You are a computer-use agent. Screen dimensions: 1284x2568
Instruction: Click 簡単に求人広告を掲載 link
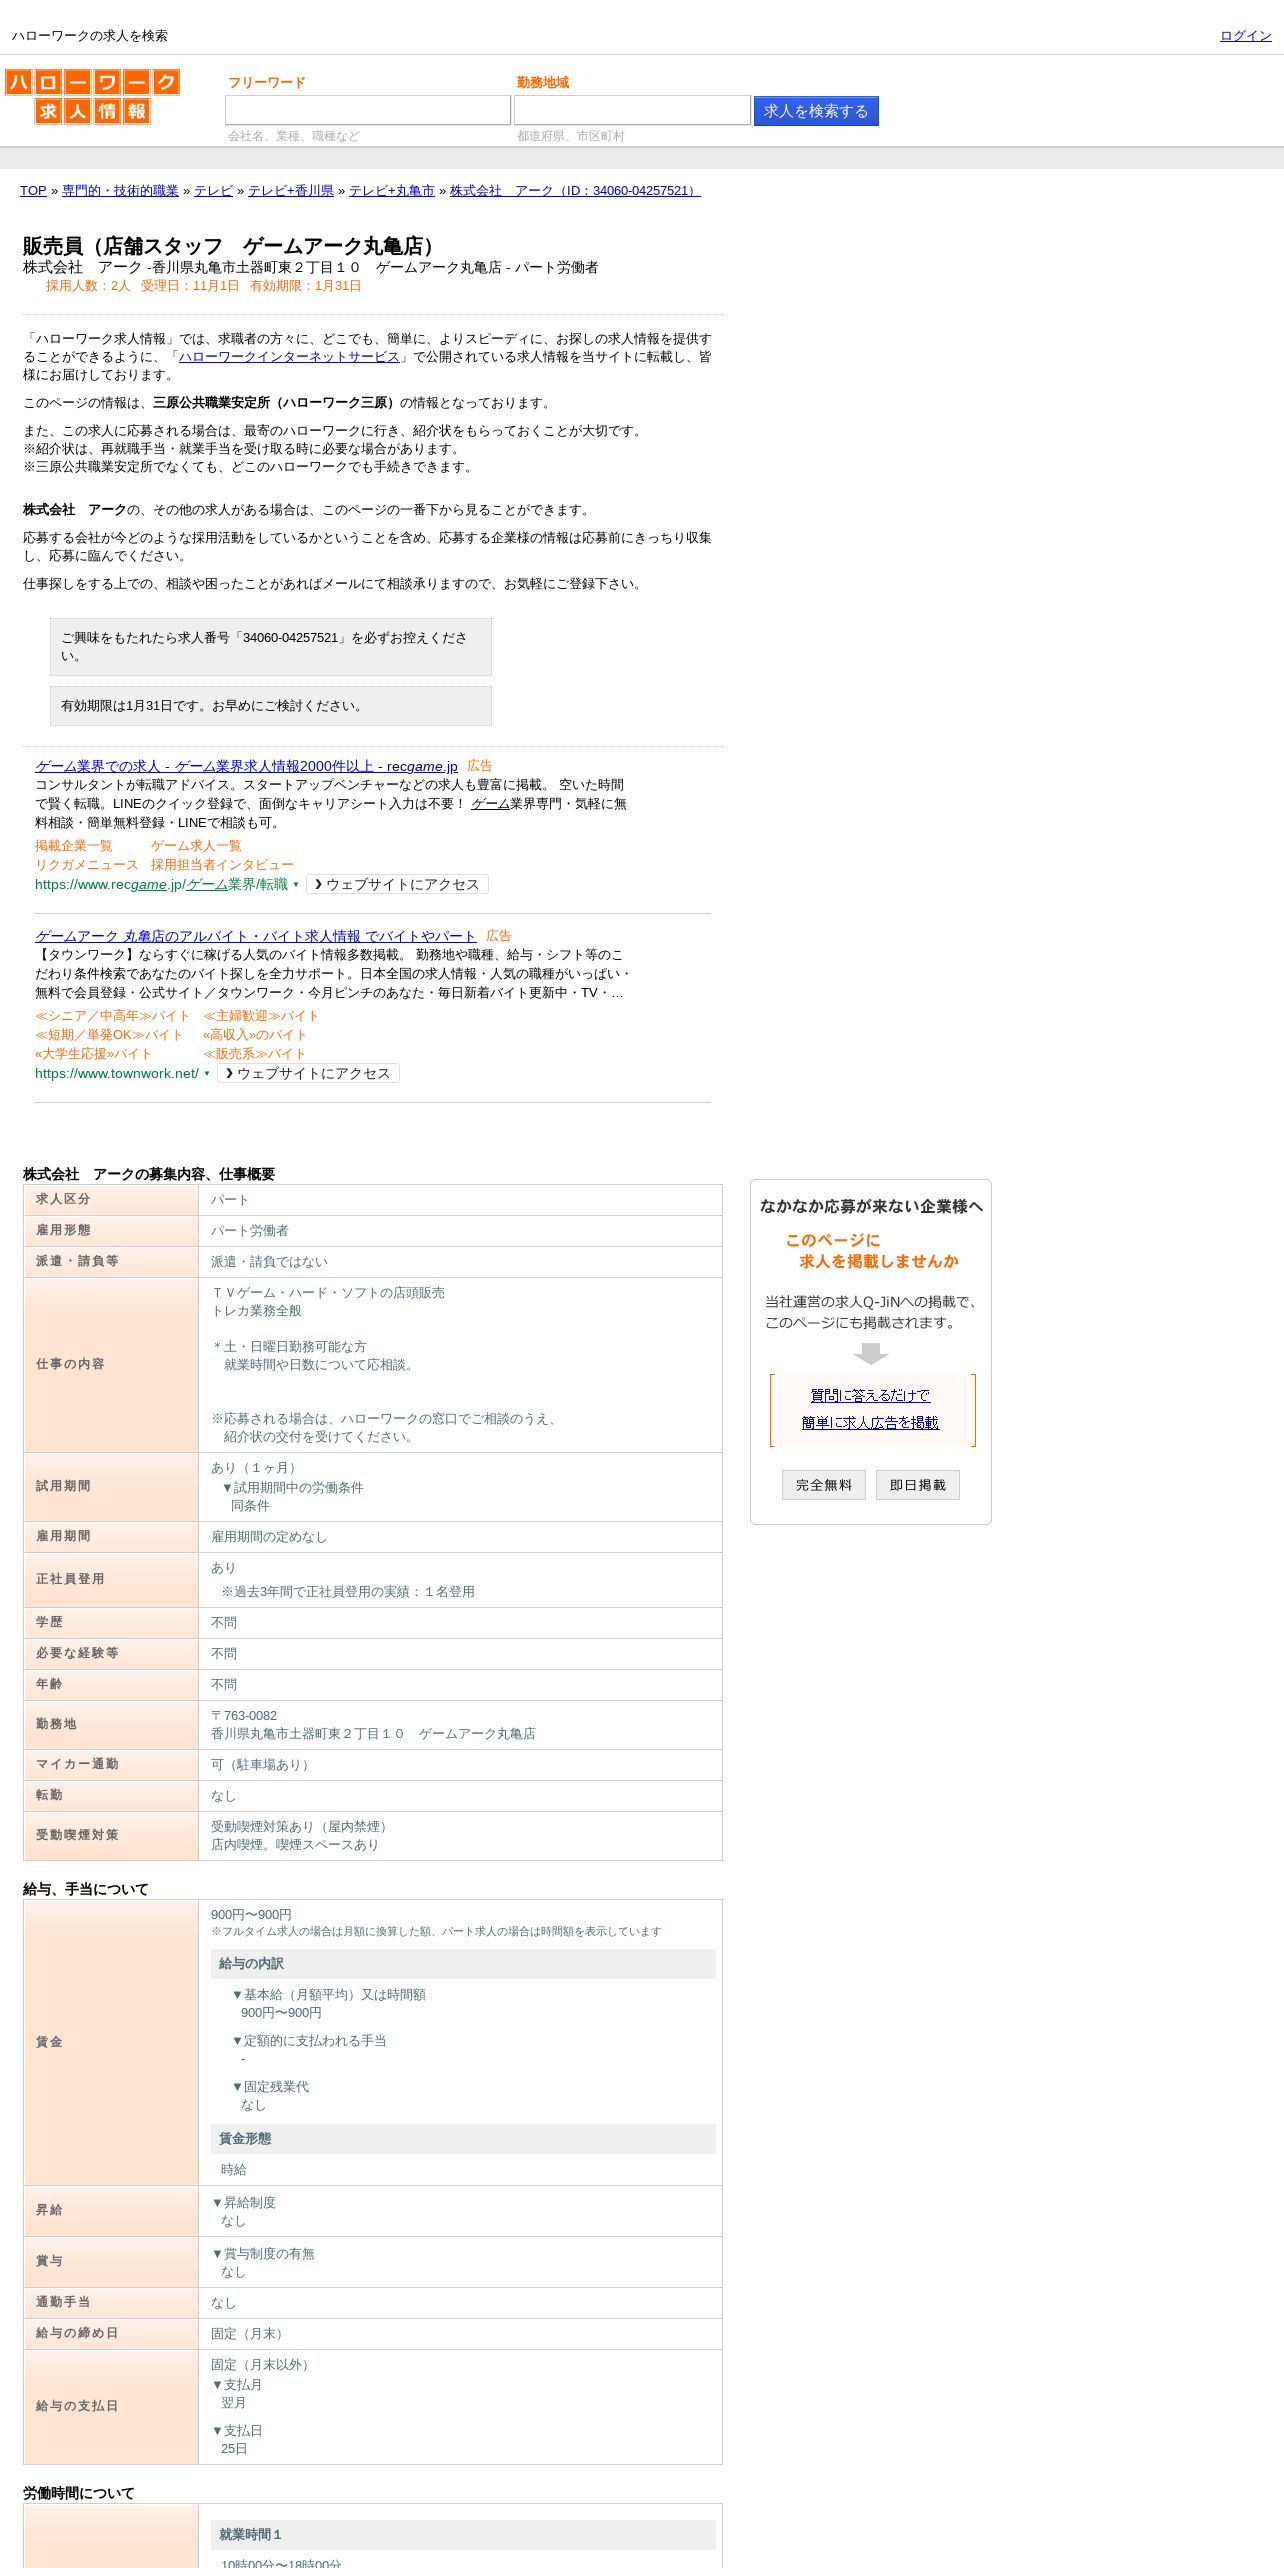click(x=870, y=1423)
